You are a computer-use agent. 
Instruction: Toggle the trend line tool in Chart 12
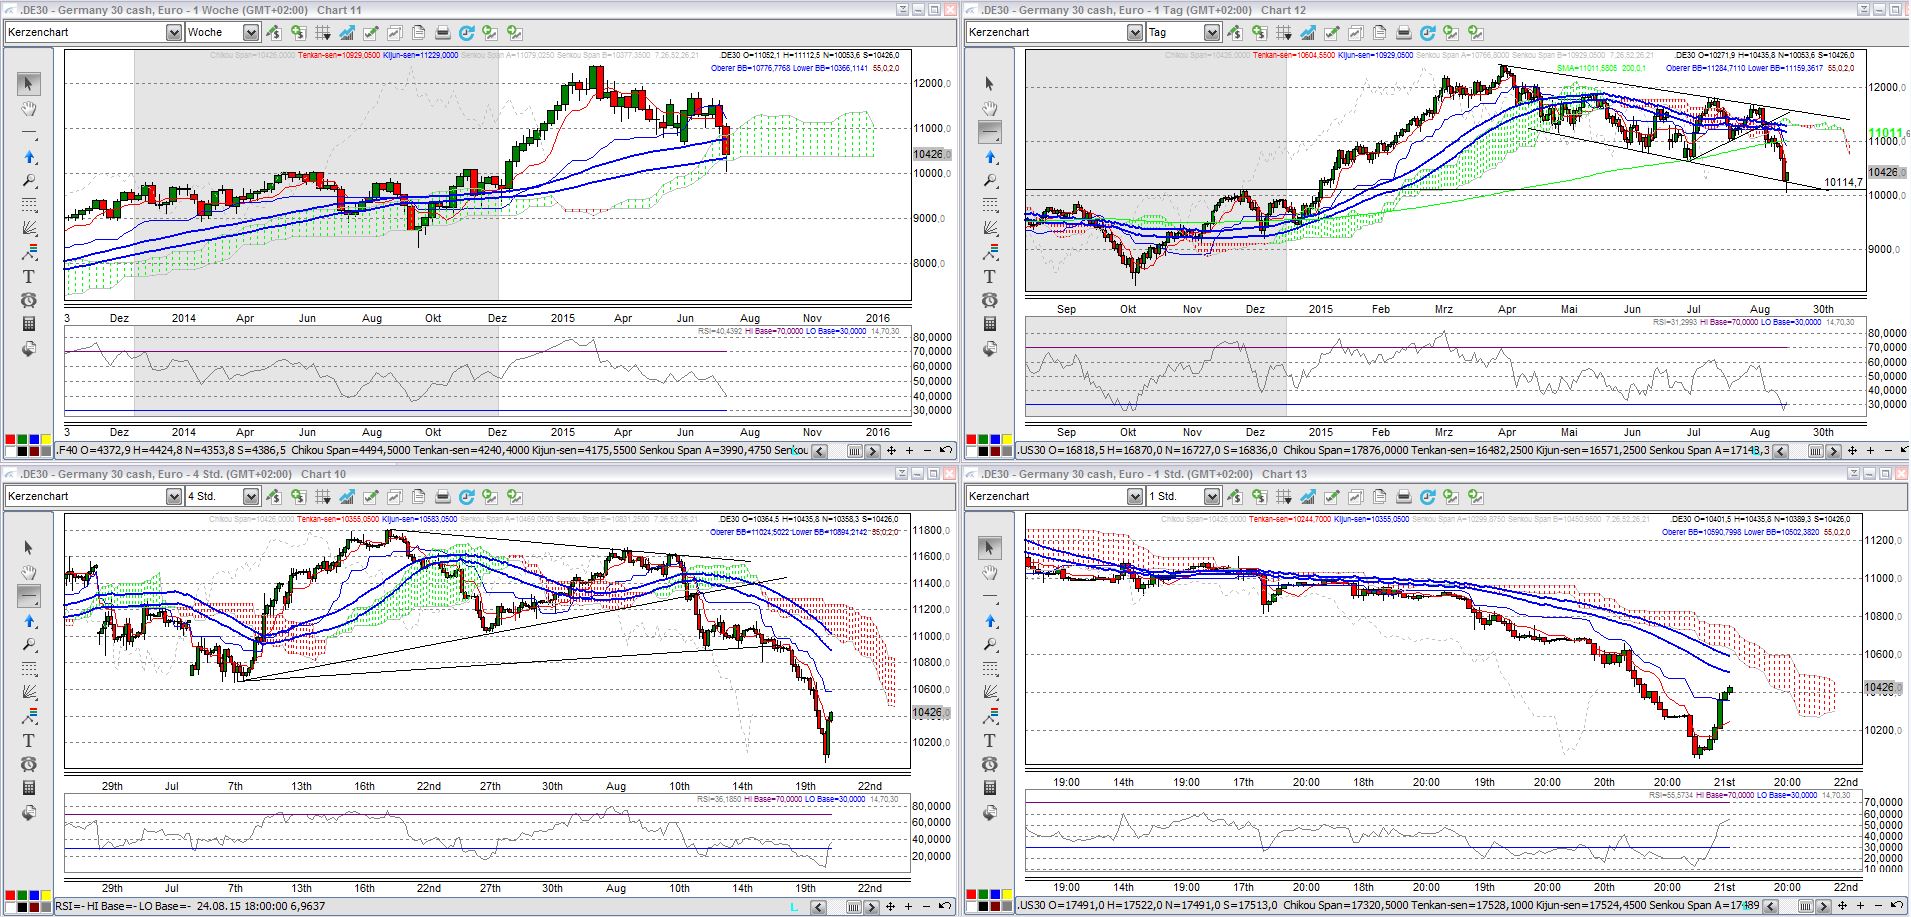(990, 132)
